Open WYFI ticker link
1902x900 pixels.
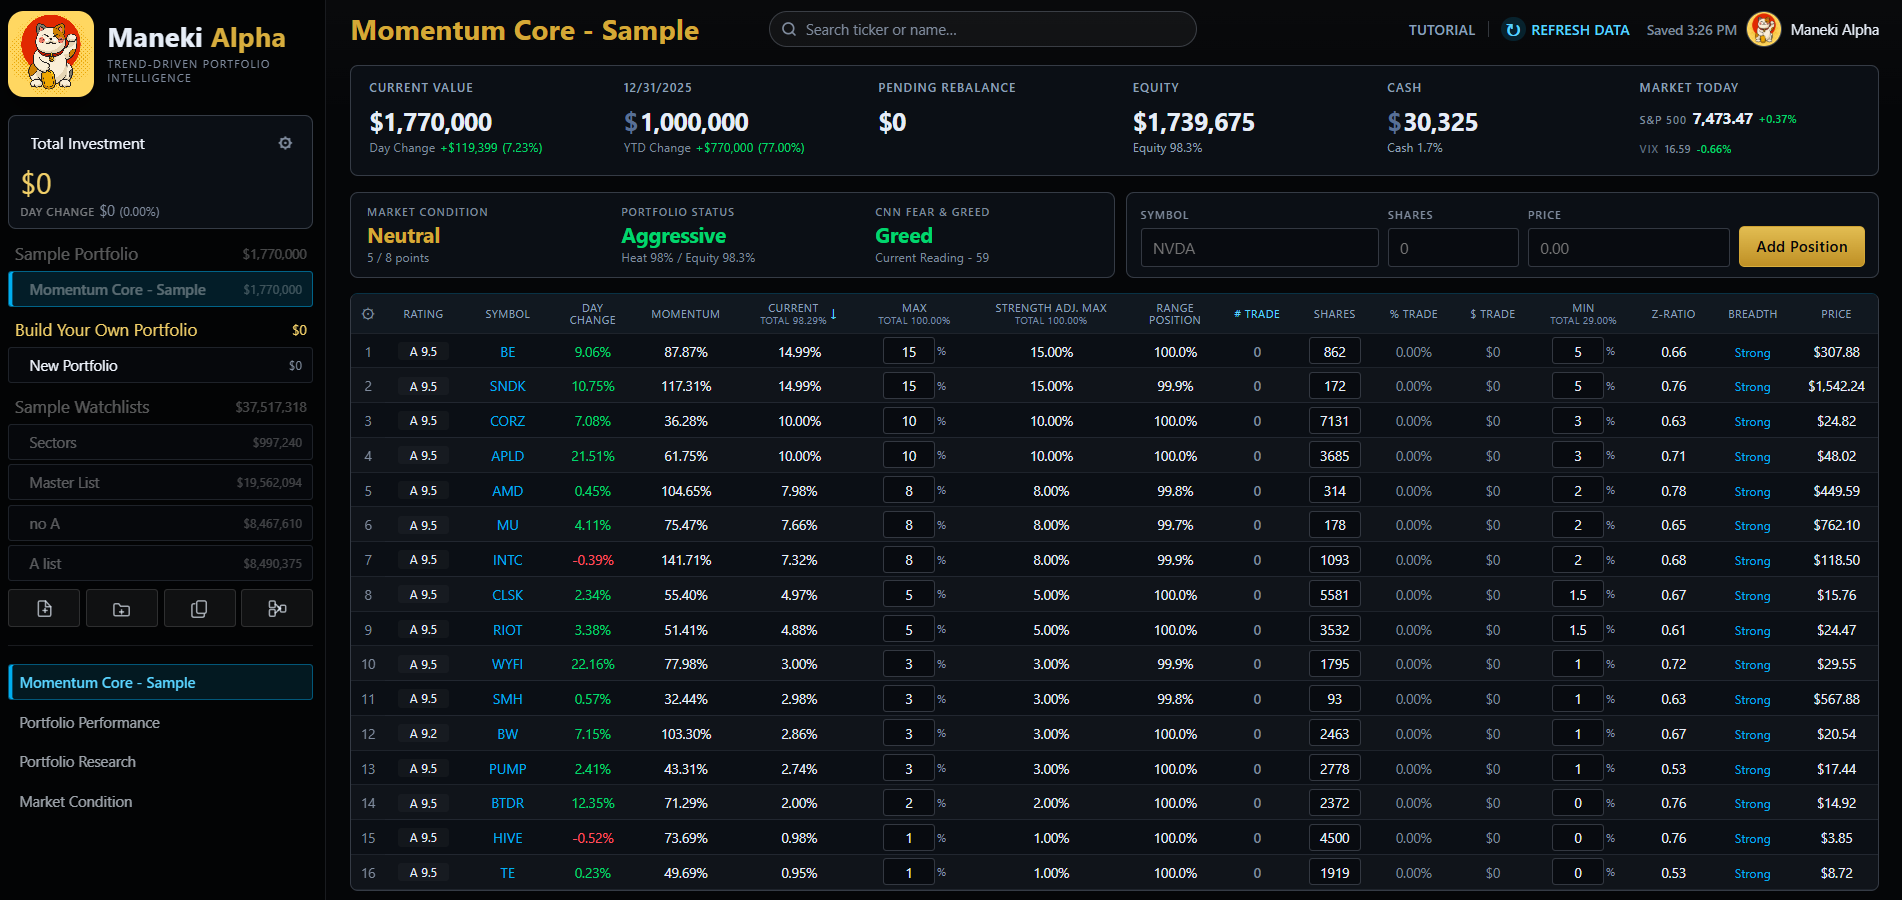[x=508, y=664]
